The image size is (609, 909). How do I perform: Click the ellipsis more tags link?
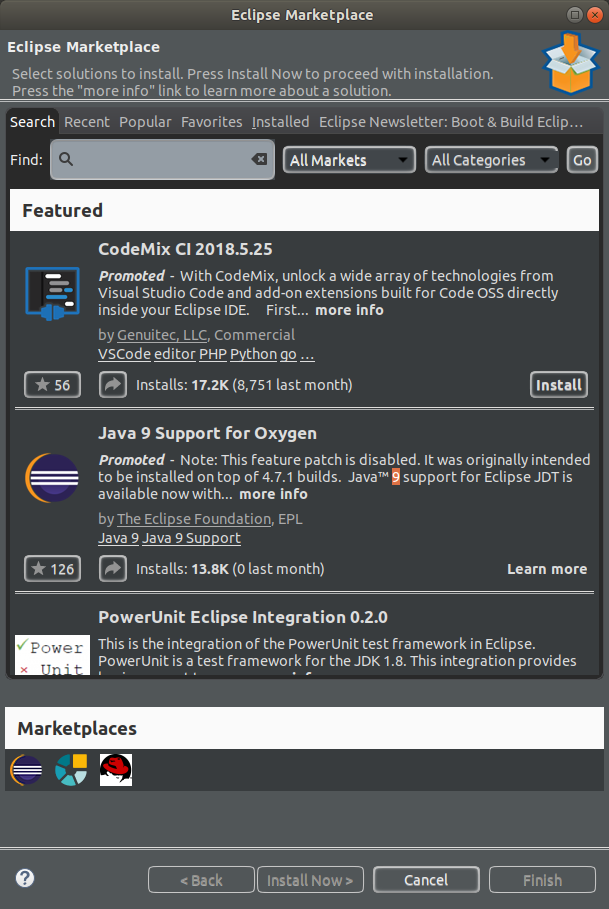[x=307, y=355]
